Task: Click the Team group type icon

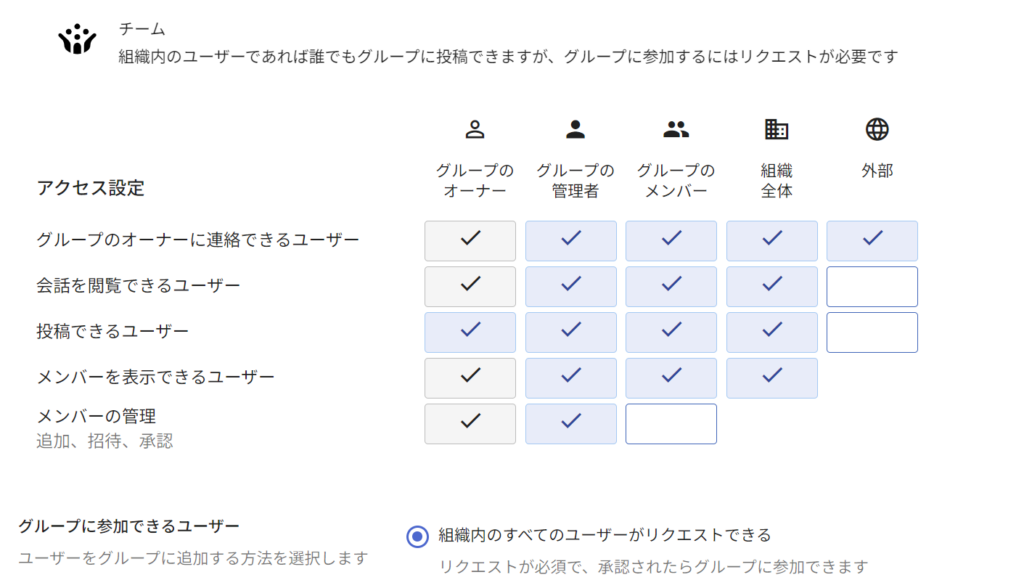Action: (x=77, y=40)
